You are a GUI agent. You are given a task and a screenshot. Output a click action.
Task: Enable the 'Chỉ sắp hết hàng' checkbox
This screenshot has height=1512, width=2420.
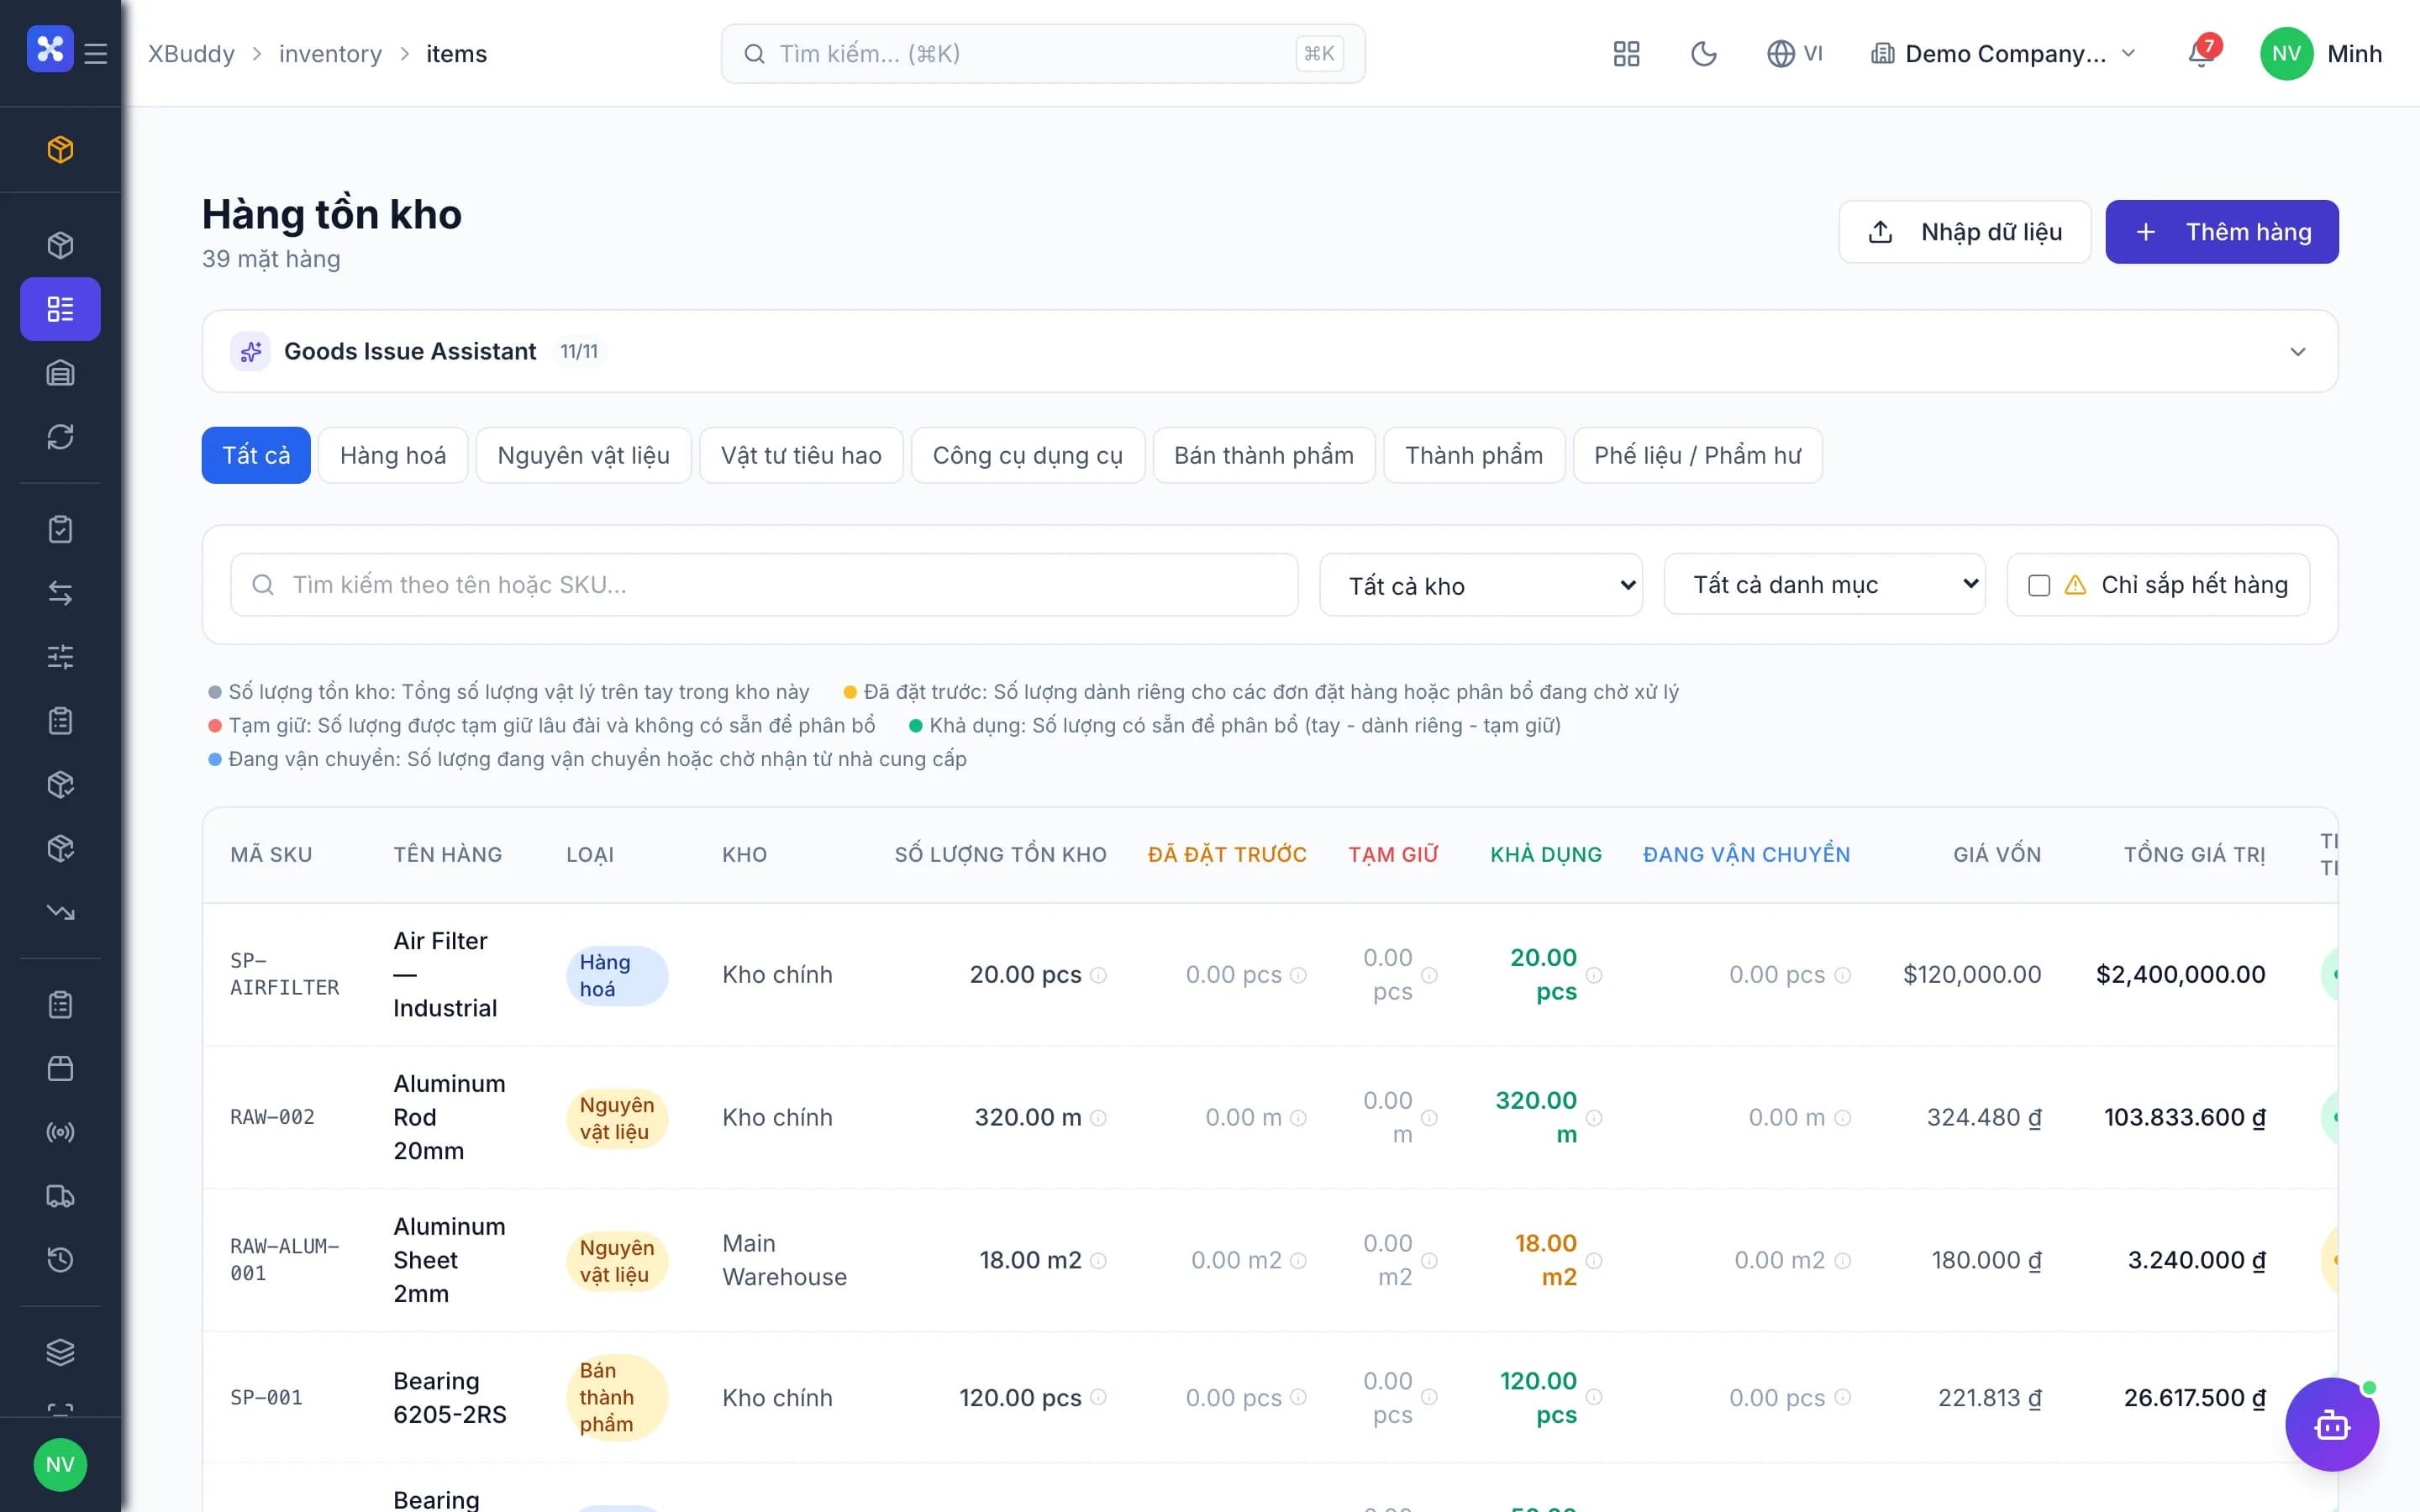2038,585
